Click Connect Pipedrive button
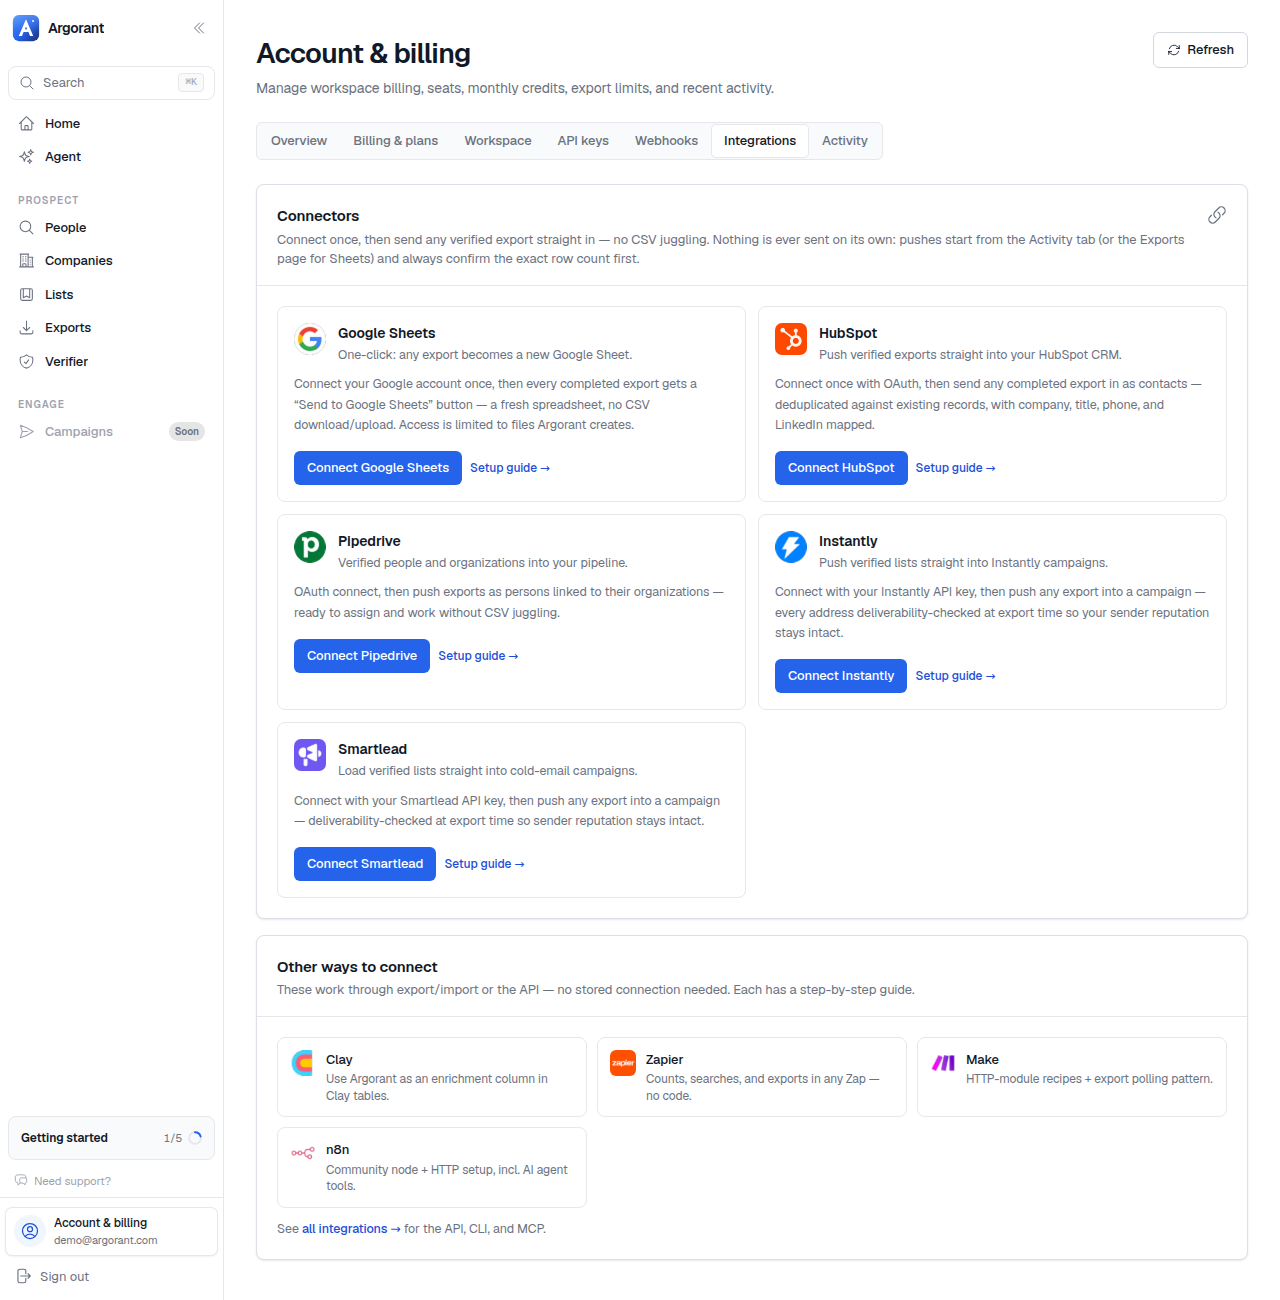 (362, 656)
